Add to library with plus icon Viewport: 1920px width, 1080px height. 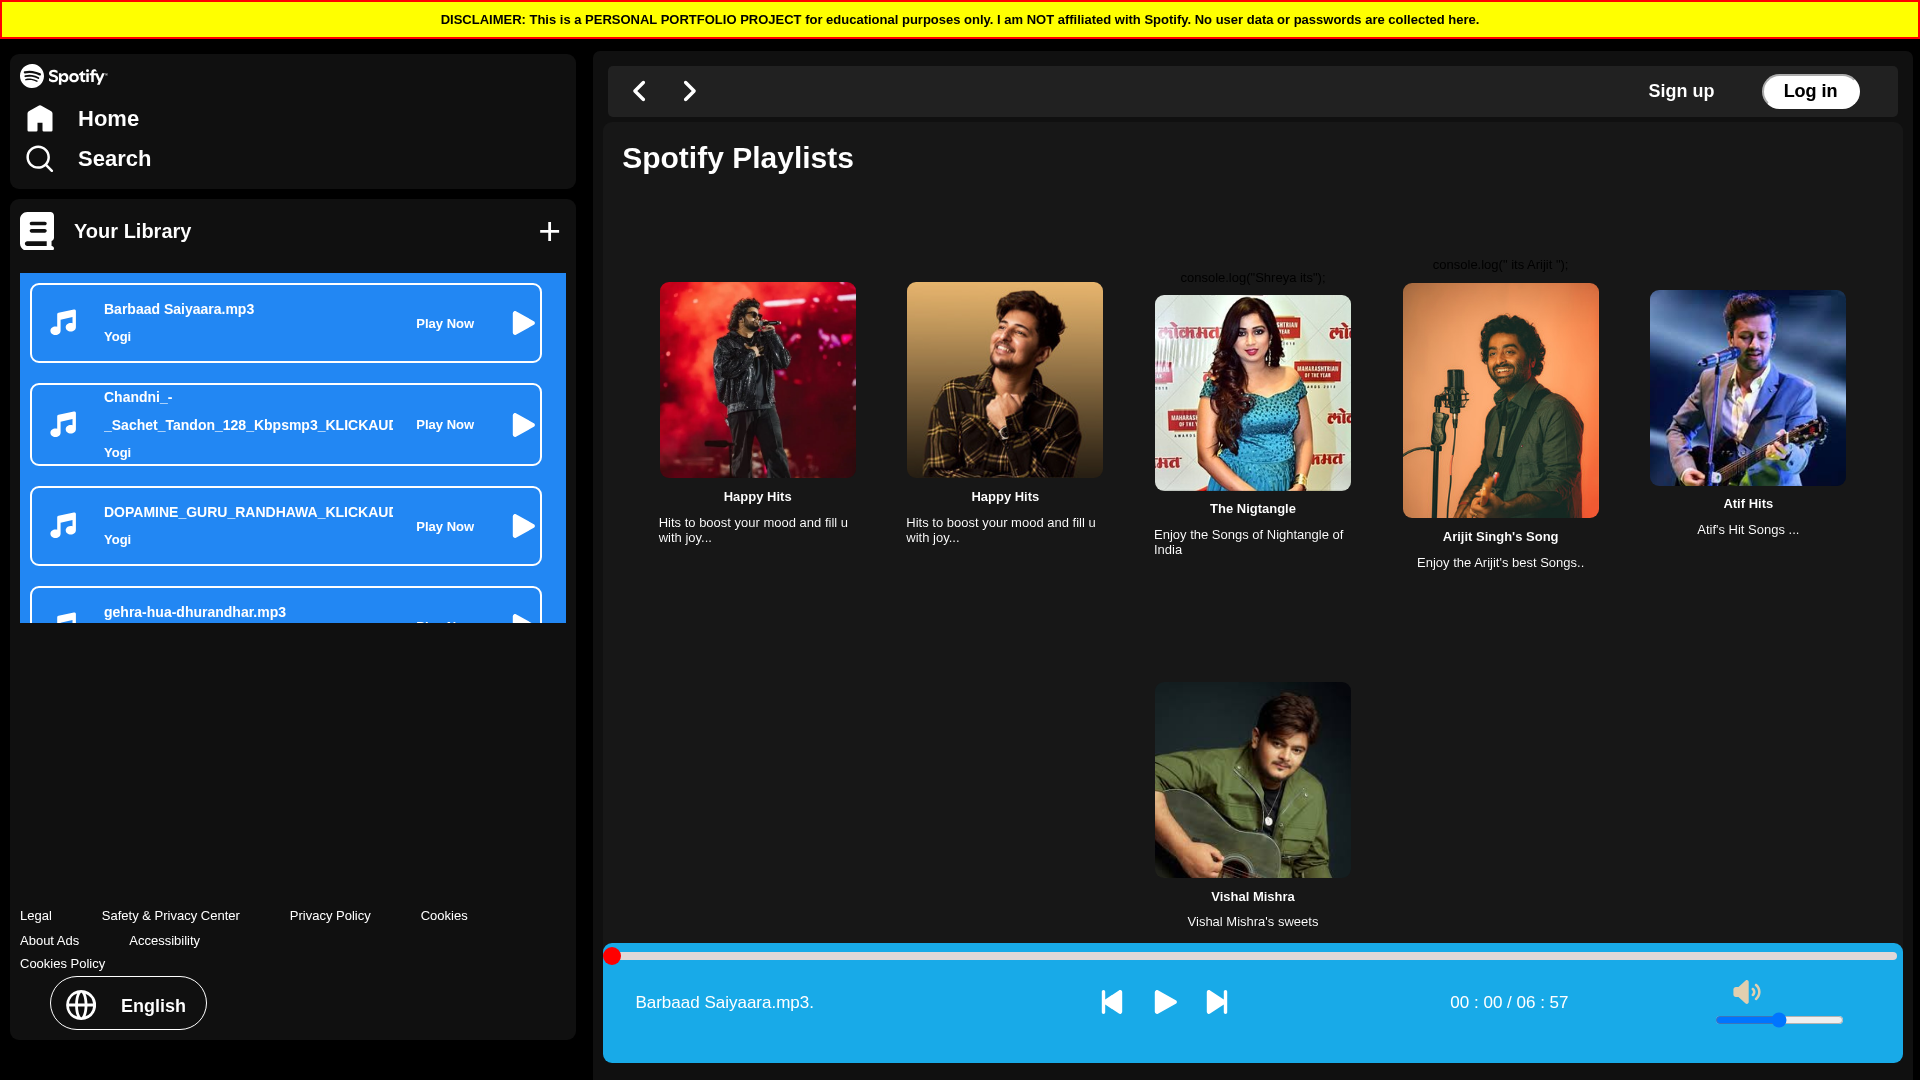[549, 232]
